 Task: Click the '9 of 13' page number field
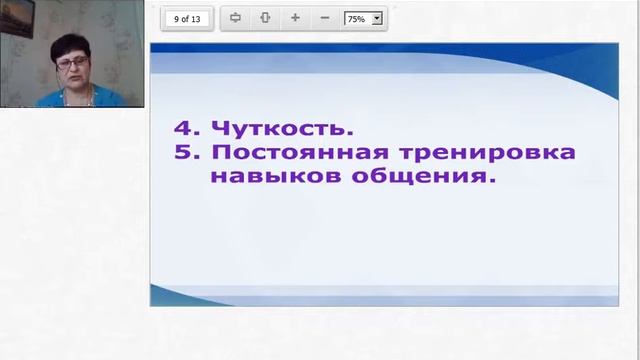[187, 19]
